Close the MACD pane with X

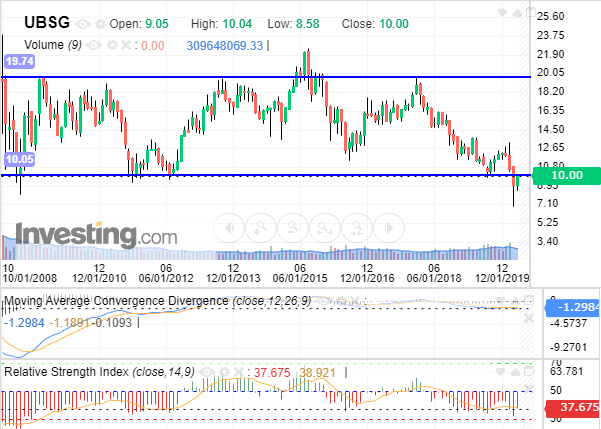pyautogui.click(x=529, y=317)
